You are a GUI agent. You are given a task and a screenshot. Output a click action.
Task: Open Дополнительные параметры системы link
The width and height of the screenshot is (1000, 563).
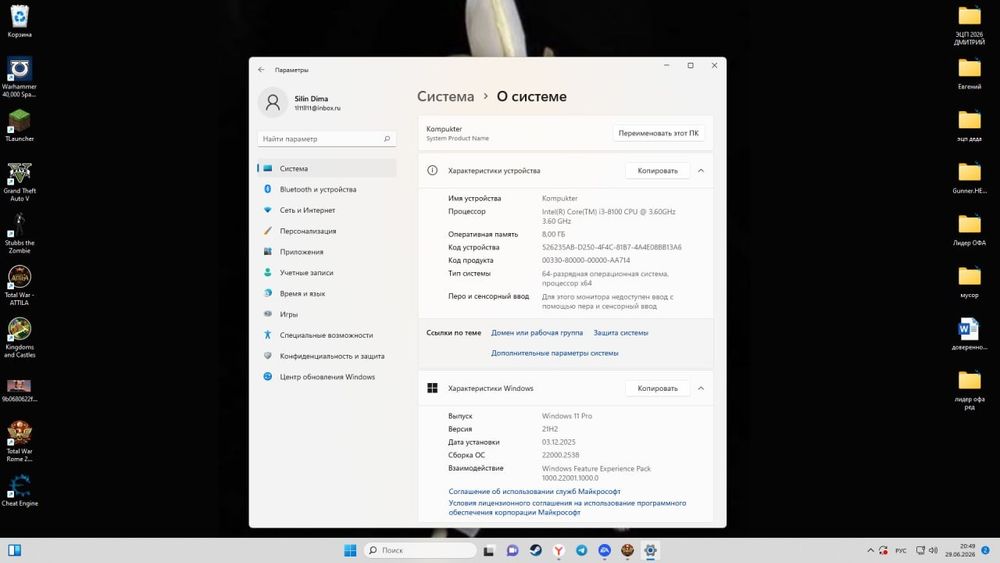555,353
